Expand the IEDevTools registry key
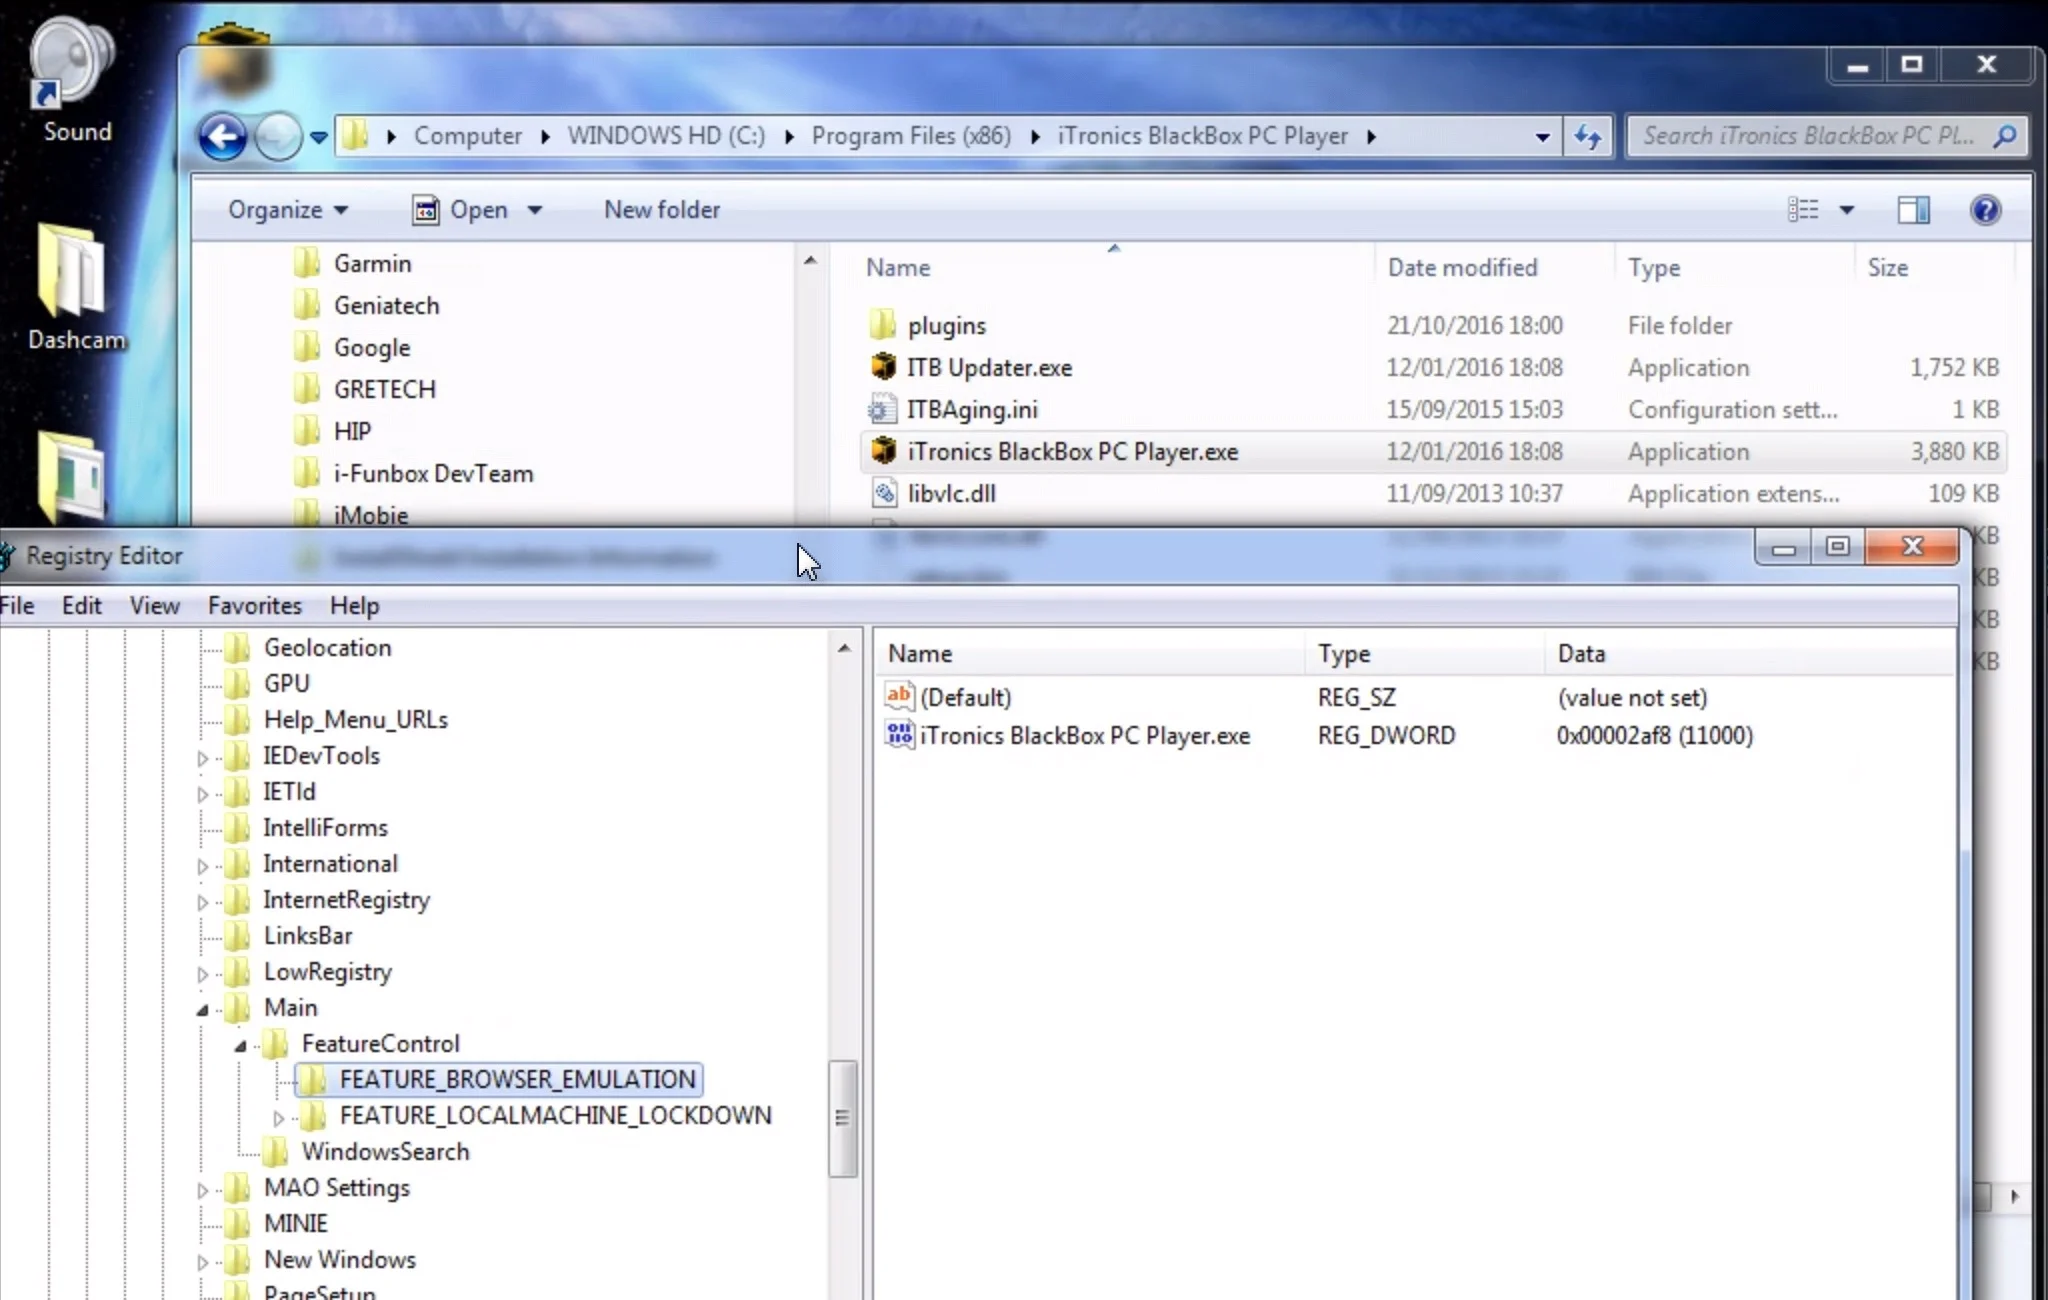 coord(203,758)
